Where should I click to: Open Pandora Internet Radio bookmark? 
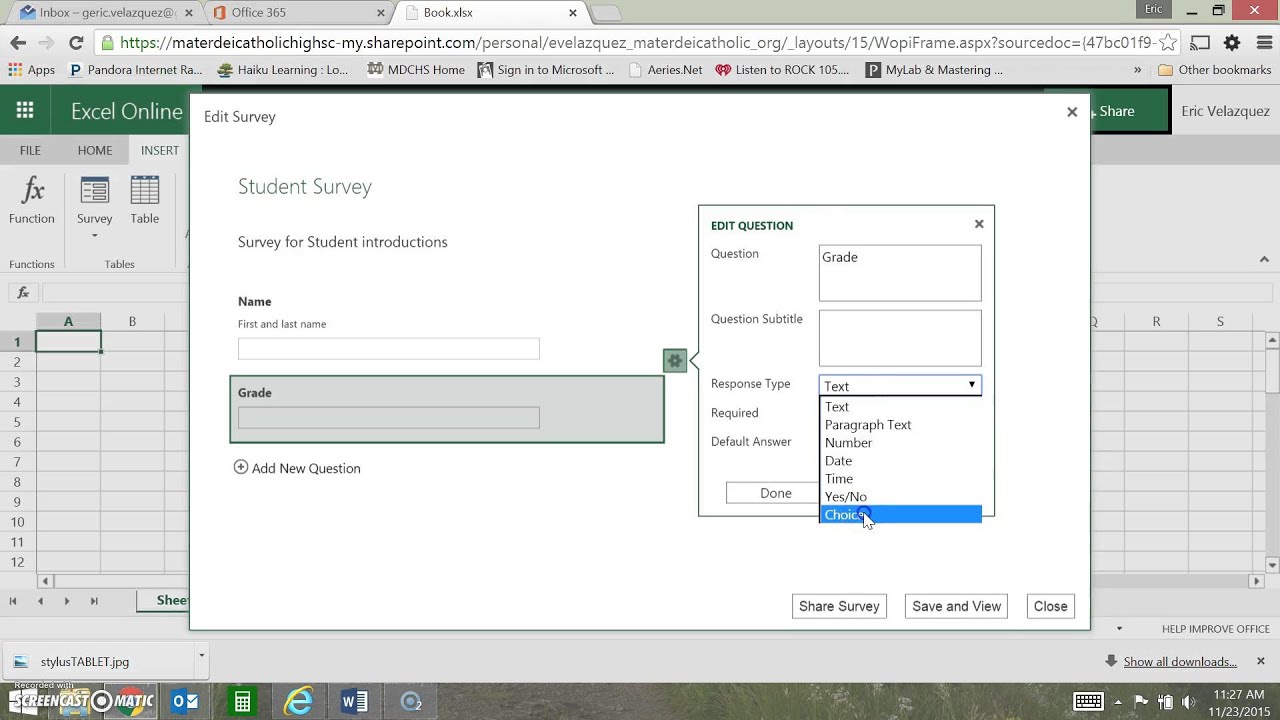tap(135, 70)
